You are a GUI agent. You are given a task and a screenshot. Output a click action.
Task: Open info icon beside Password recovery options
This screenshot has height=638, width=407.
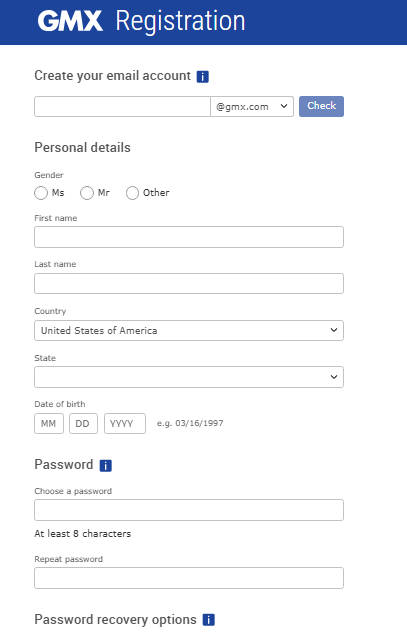click(x=209, y=620)
